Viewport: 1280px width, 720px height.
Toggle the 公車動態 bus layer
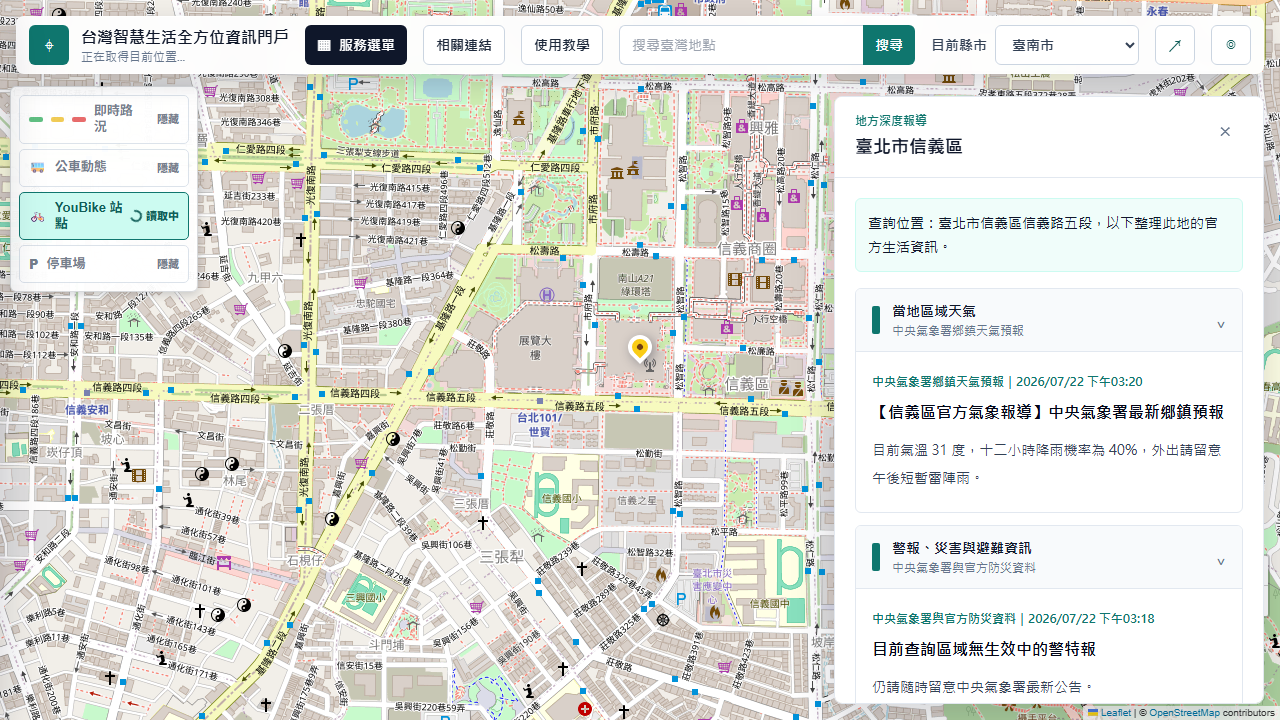[x=104, y=168]
